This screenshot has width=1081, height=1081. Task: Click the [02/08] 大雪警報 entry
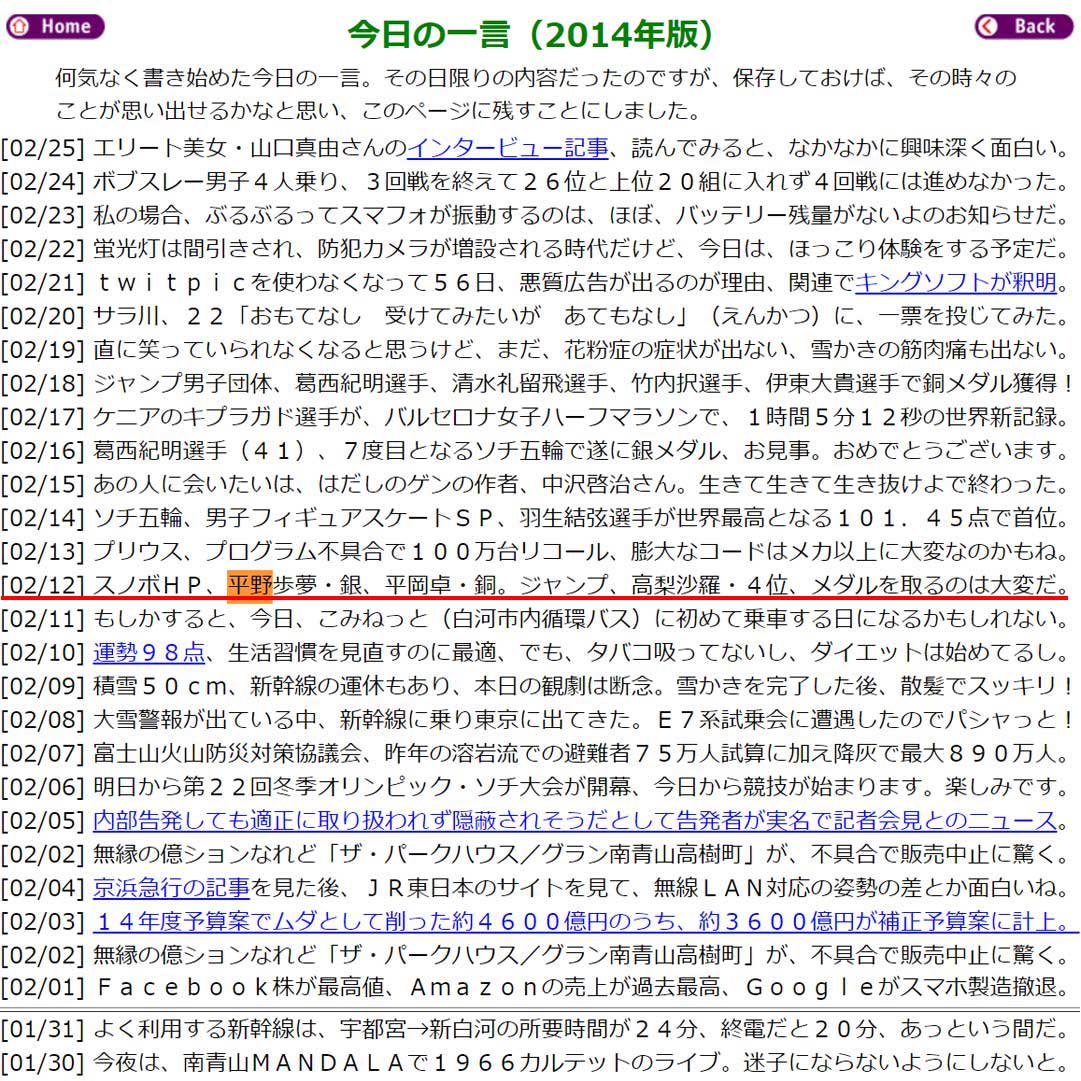tap(537, 719)
